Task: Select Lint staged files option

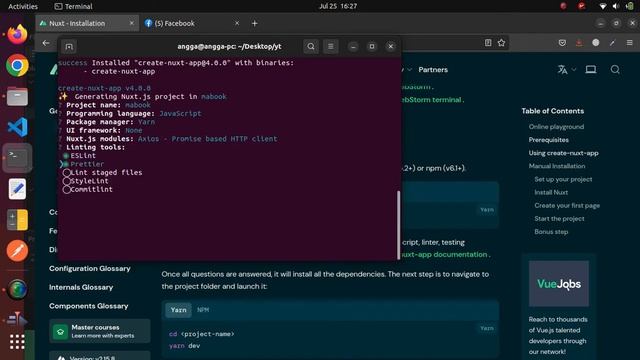Action: tap(102, 173)
